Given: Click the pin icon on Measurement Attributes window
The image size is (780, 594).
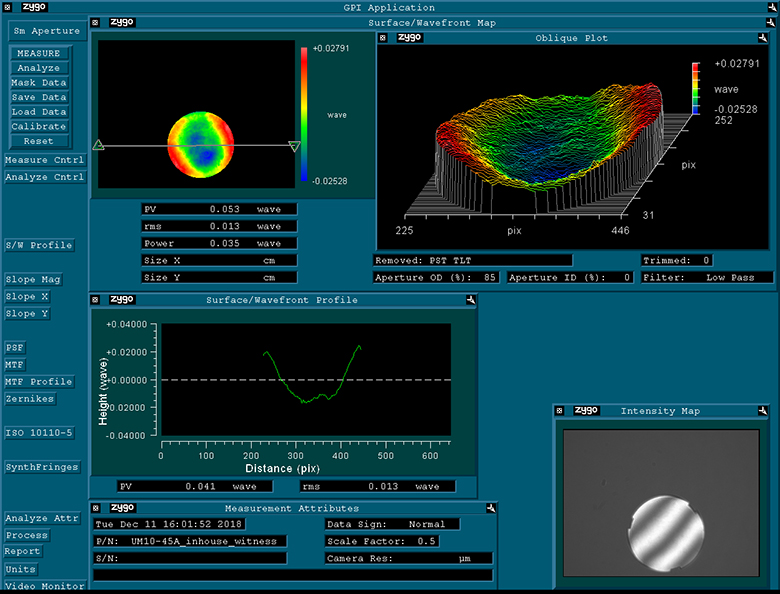Looking at the screenshot, I should (490, 508).
